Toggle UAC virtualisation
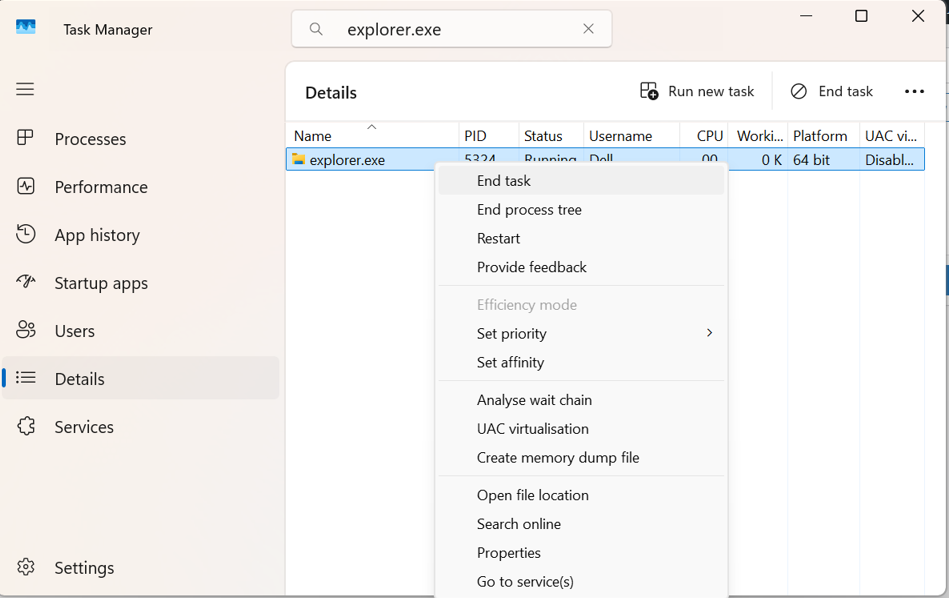Viewport: 949px width, 598px height. [x=581, y=429]
